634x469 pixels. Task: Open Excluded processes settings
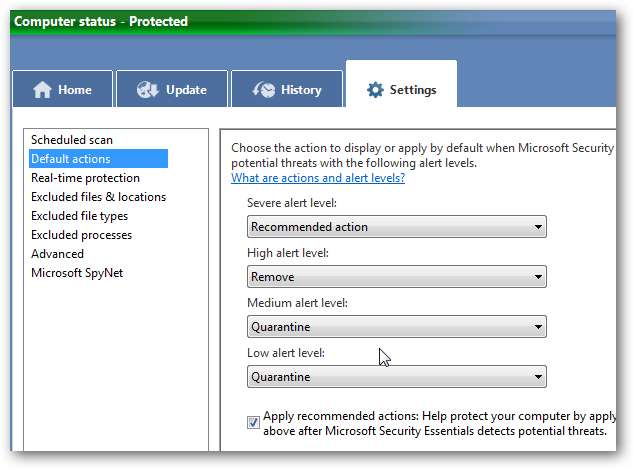pos(81,235)
